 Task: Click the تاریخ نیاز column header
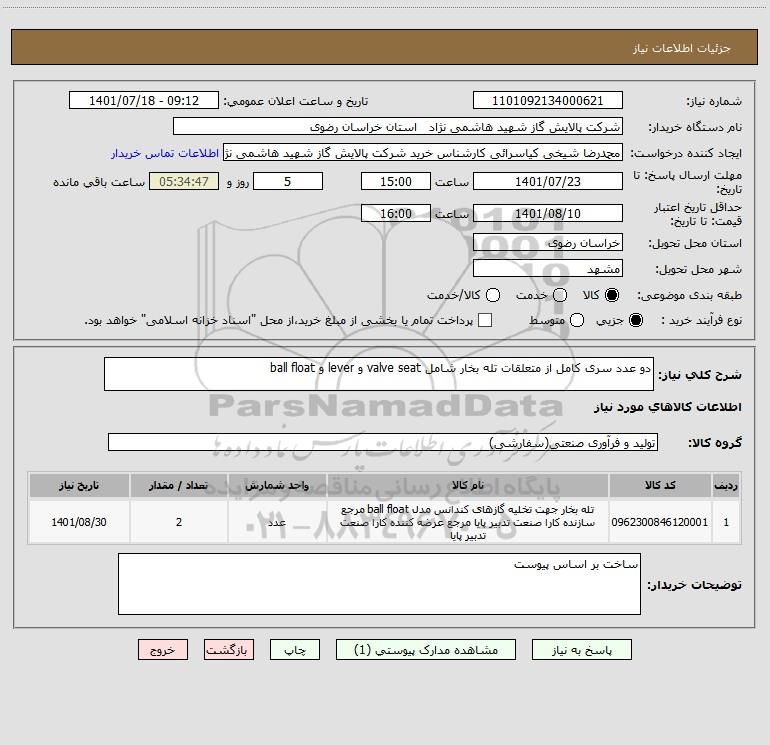click(x=79, y=486)
